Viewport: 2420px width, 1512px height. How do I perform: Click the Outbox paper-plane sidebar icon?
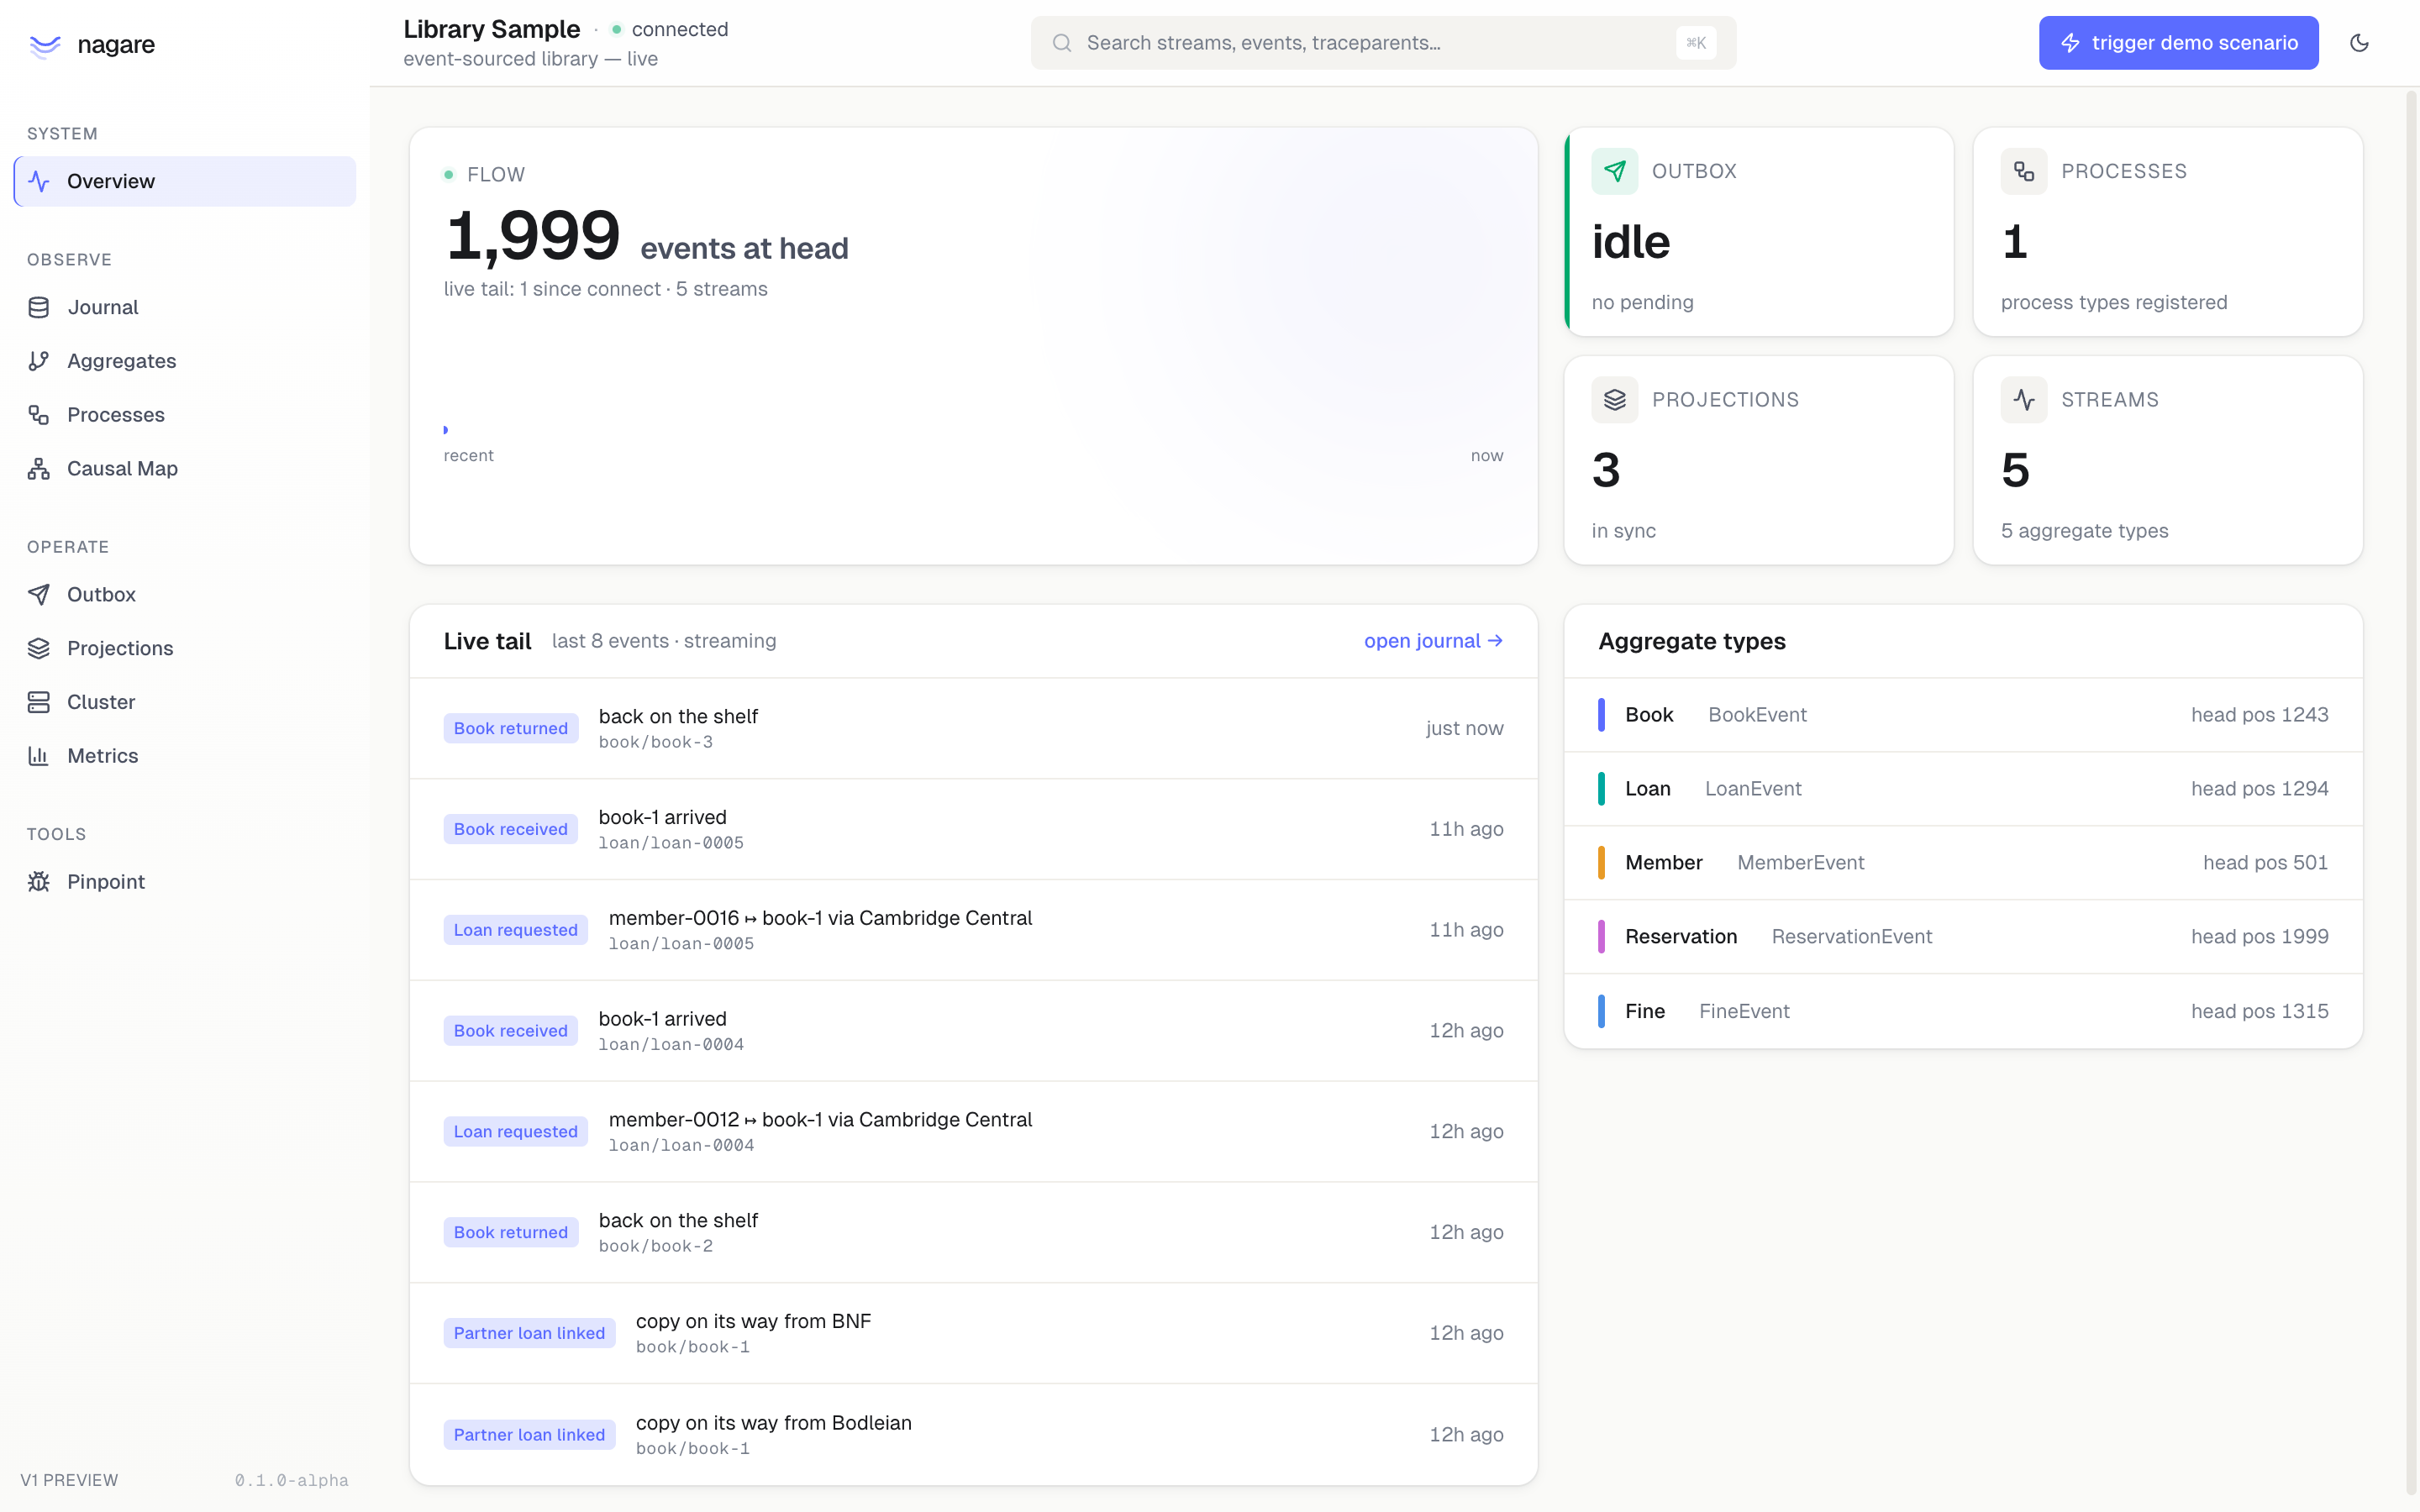[39, 595]
